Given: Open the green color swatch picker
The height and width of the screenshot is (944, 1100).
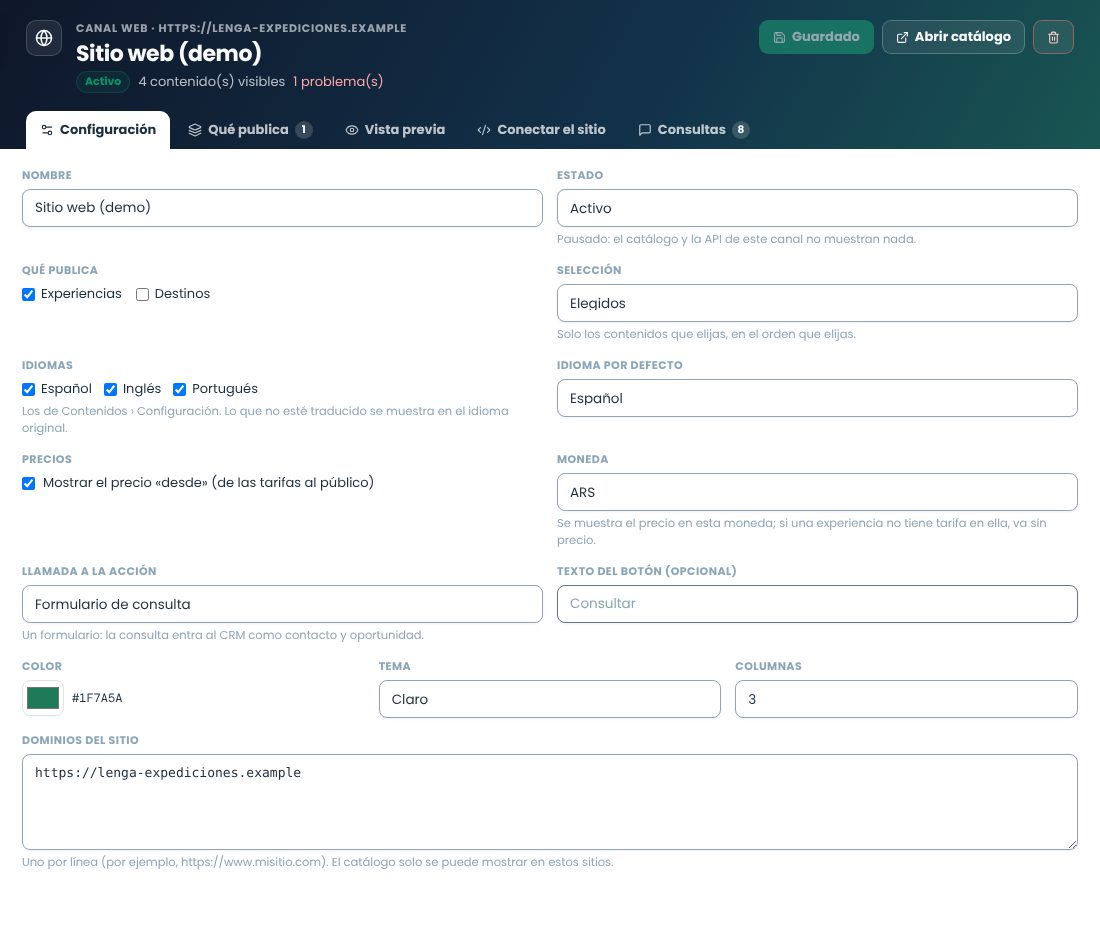Looking at the screenshot, I should point(43,698).
